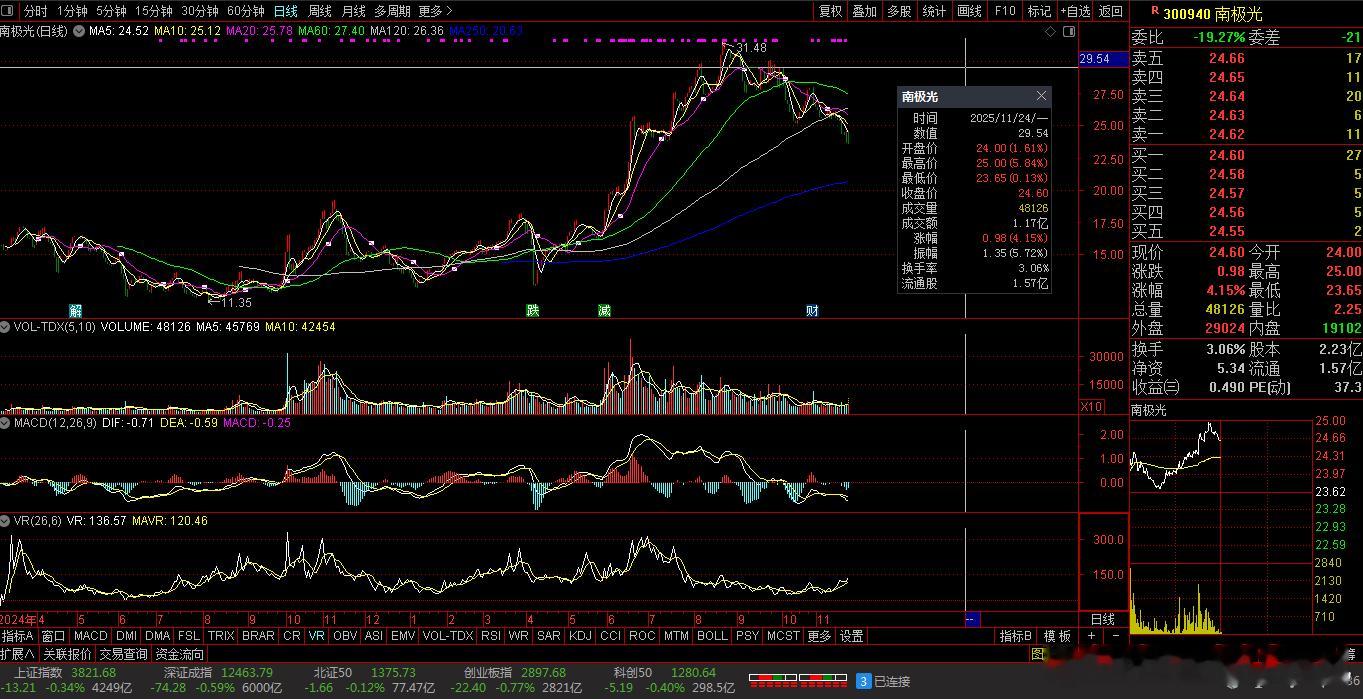Click the 解 event marker on chart
The width and height of the screenshot is (1363, 699).
click(75, 310)
